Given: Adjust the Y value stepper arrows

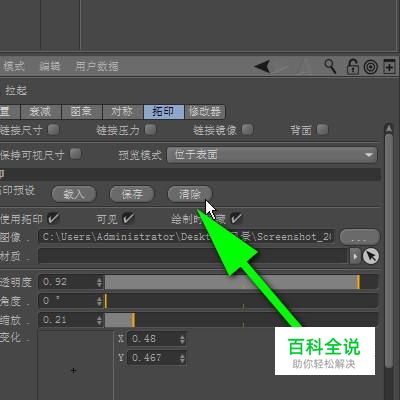Looking at the screenshot, I should [x=182, y=358].
